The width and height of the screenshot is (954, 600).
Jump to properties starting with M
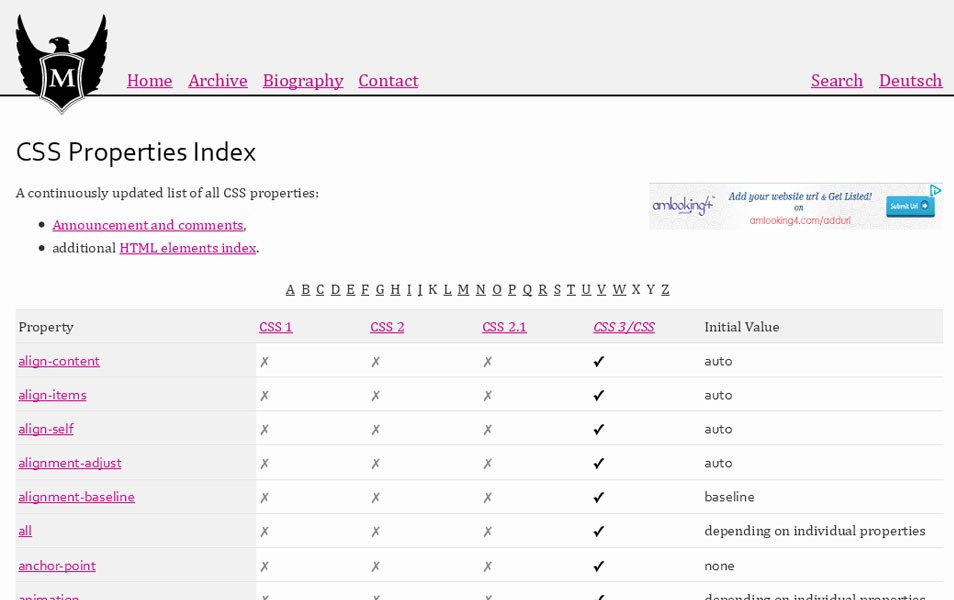(462, 289)
